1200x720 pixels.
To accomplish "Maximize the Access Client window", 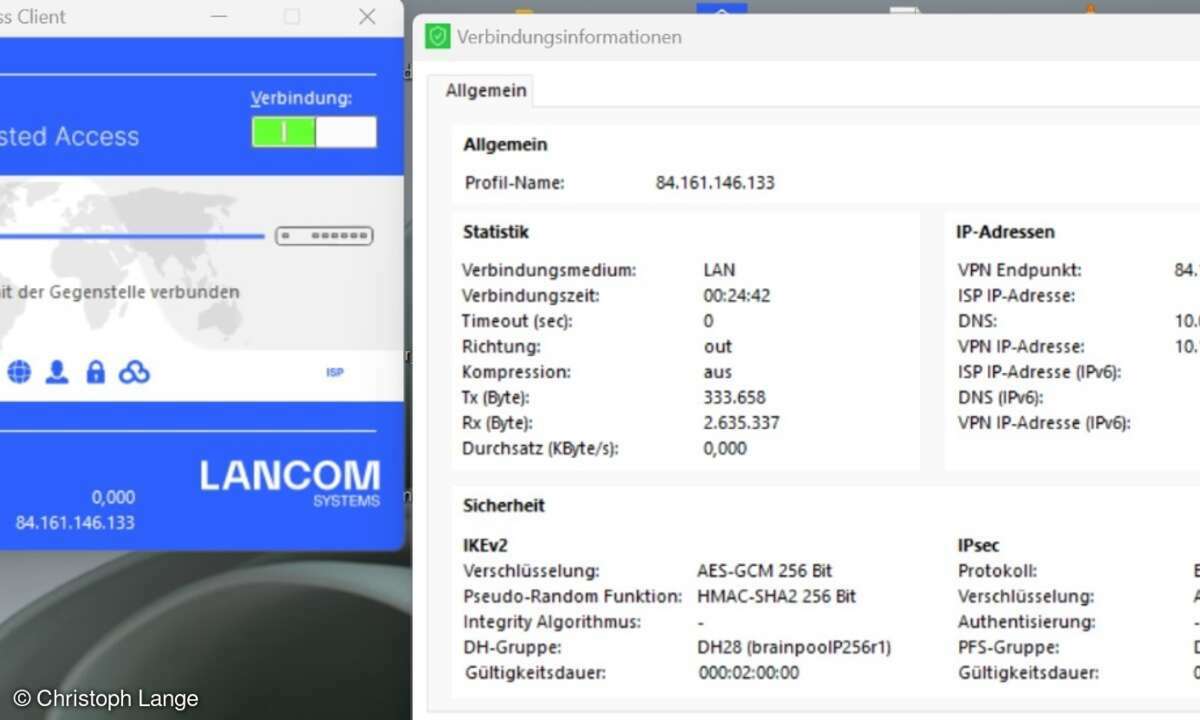I will (x=291, y=16).
